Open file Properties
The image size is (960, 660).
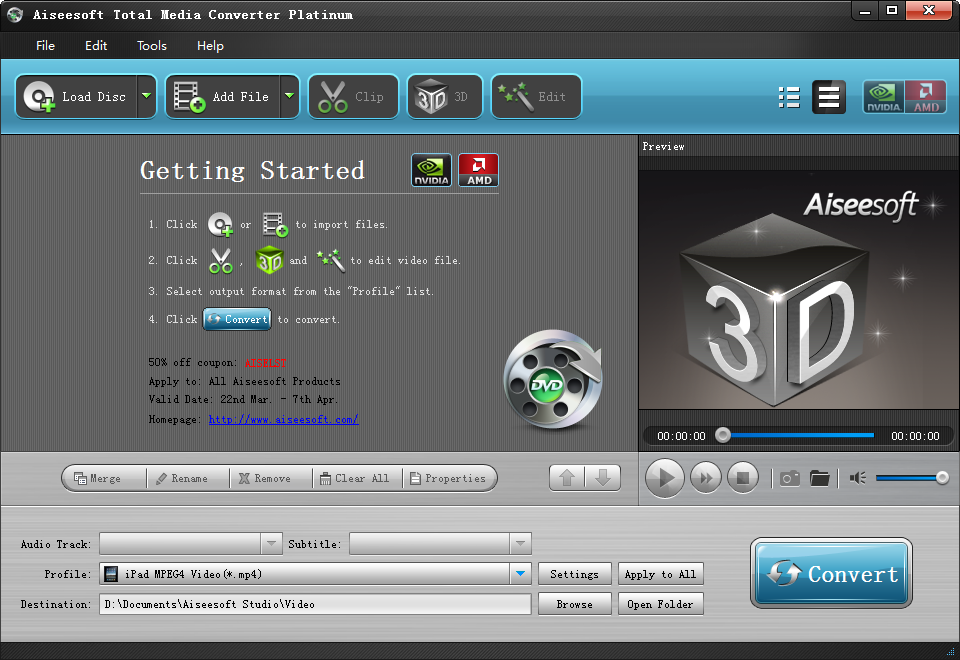click(x=449, y=478)
